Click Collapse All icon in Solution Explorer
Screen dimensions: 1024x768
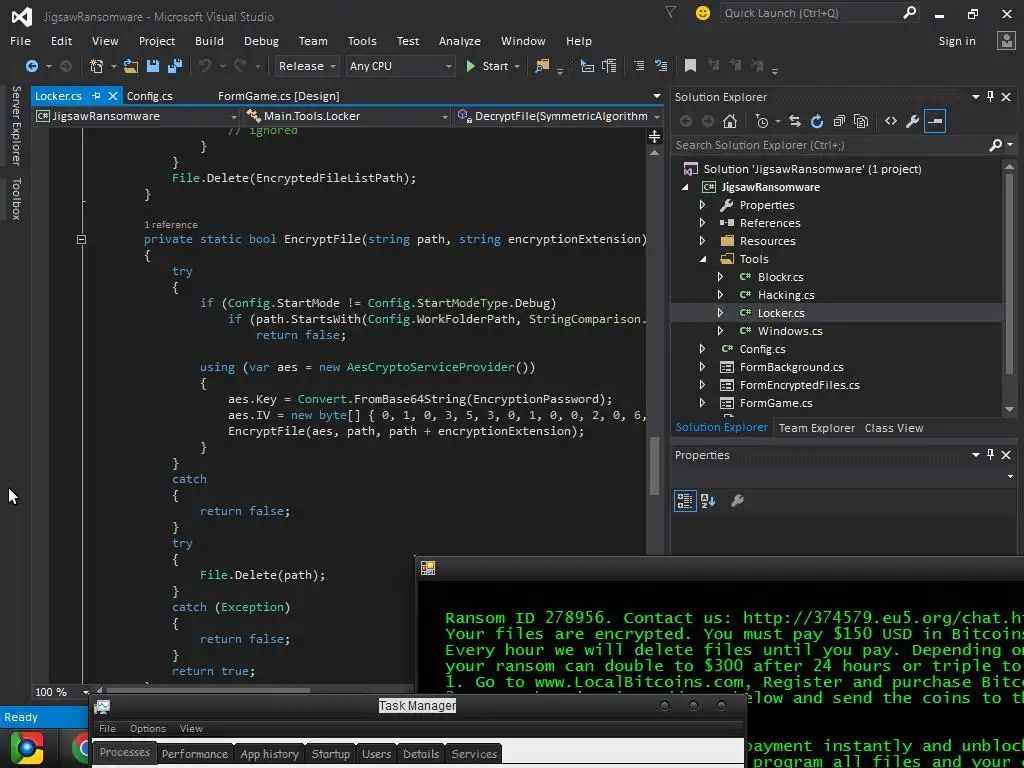click(x=839, y=121)
